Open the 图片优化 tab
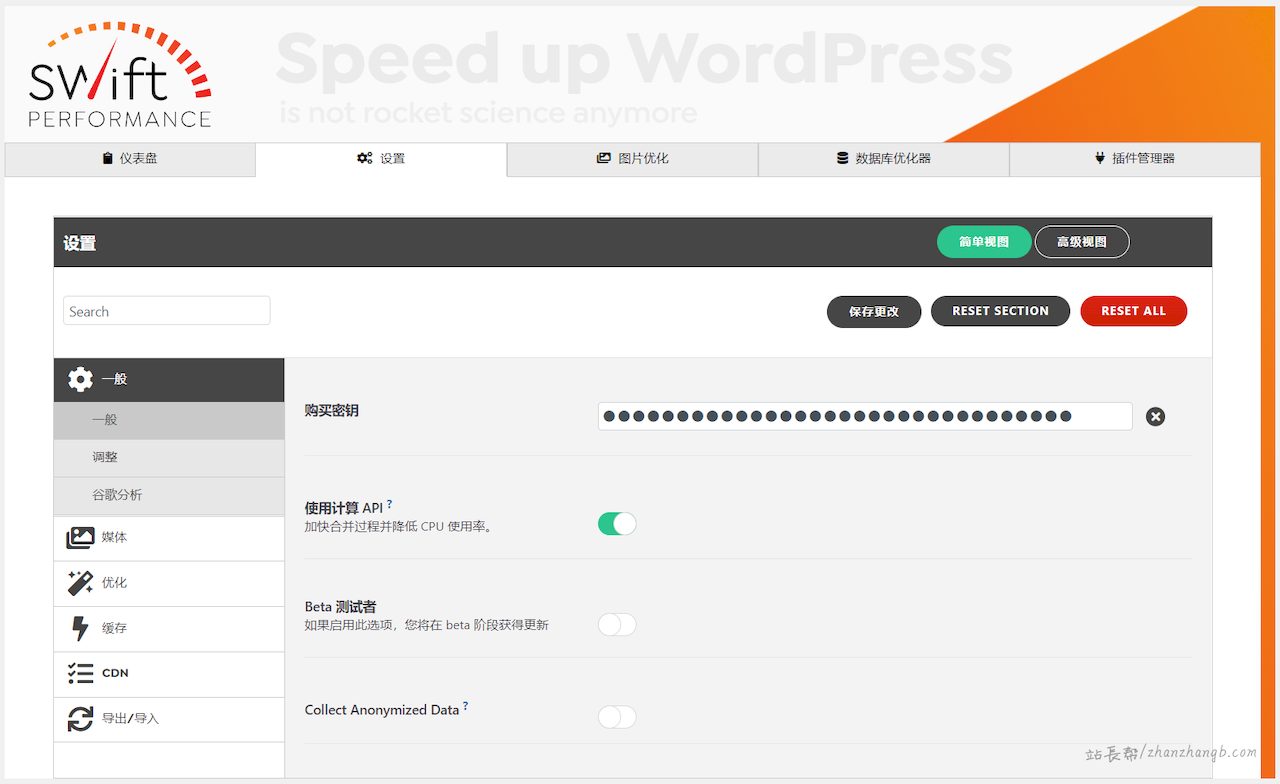Screen dimensions: 1280x784 click(632, 159)
